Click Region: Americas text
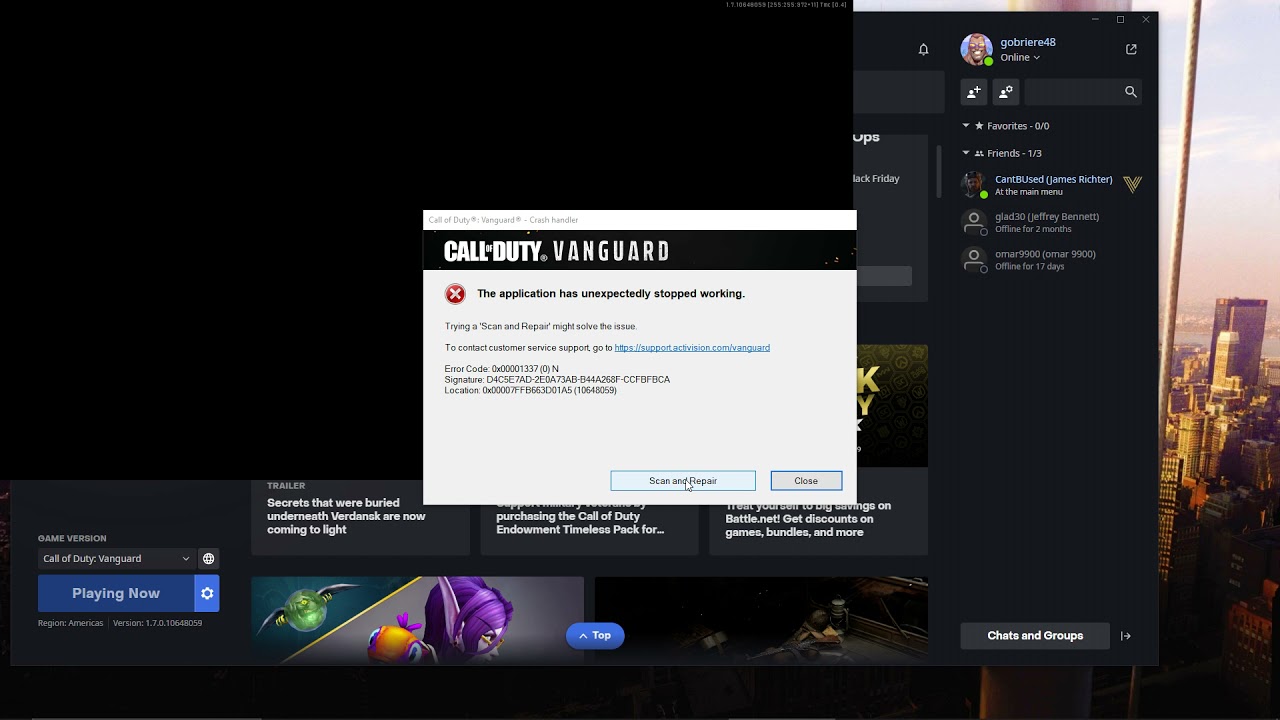The image size is (1280, 720). coord(70,623)
